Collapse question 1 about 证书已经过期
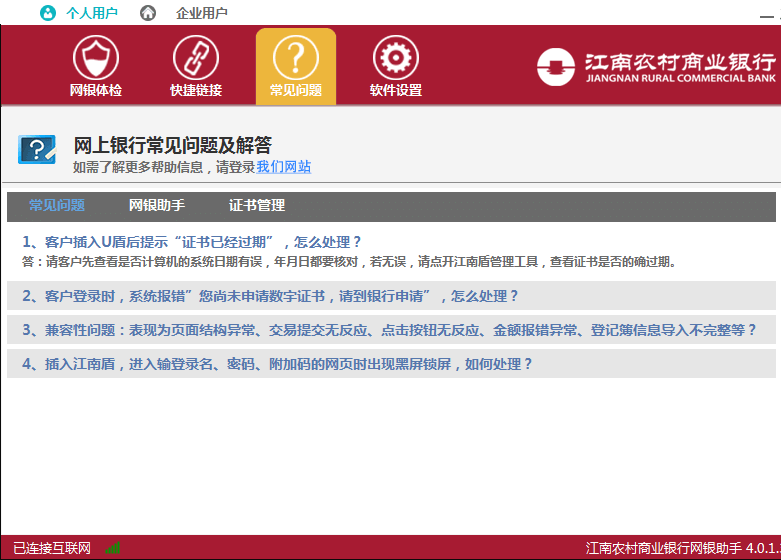 191,242
